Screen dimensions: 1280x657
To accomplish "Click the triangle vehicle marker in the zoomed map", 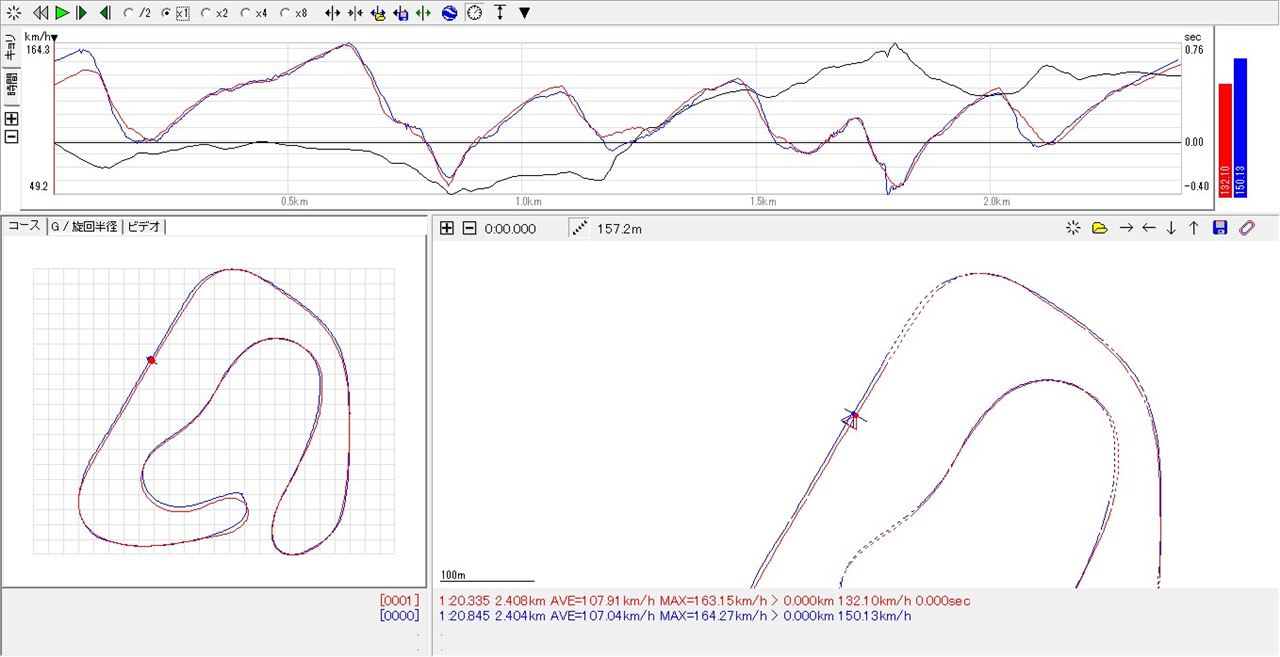I will point(850,420).
